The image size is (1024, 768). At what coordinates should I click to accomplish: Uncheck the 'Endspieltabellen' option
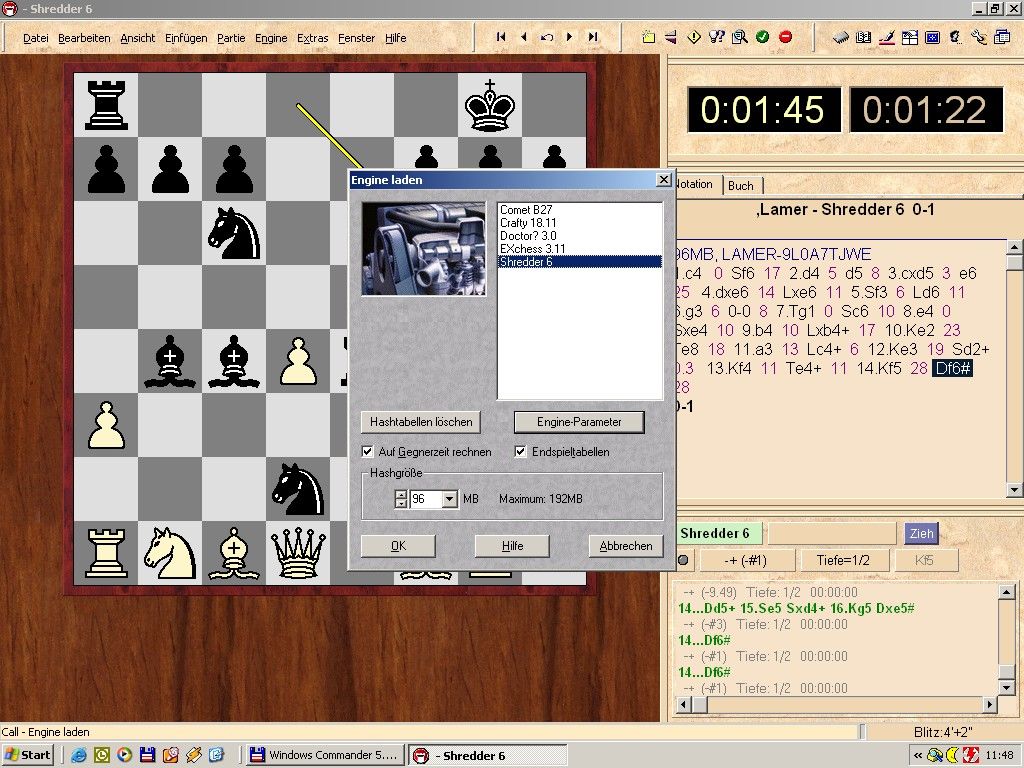click(521, 451)
